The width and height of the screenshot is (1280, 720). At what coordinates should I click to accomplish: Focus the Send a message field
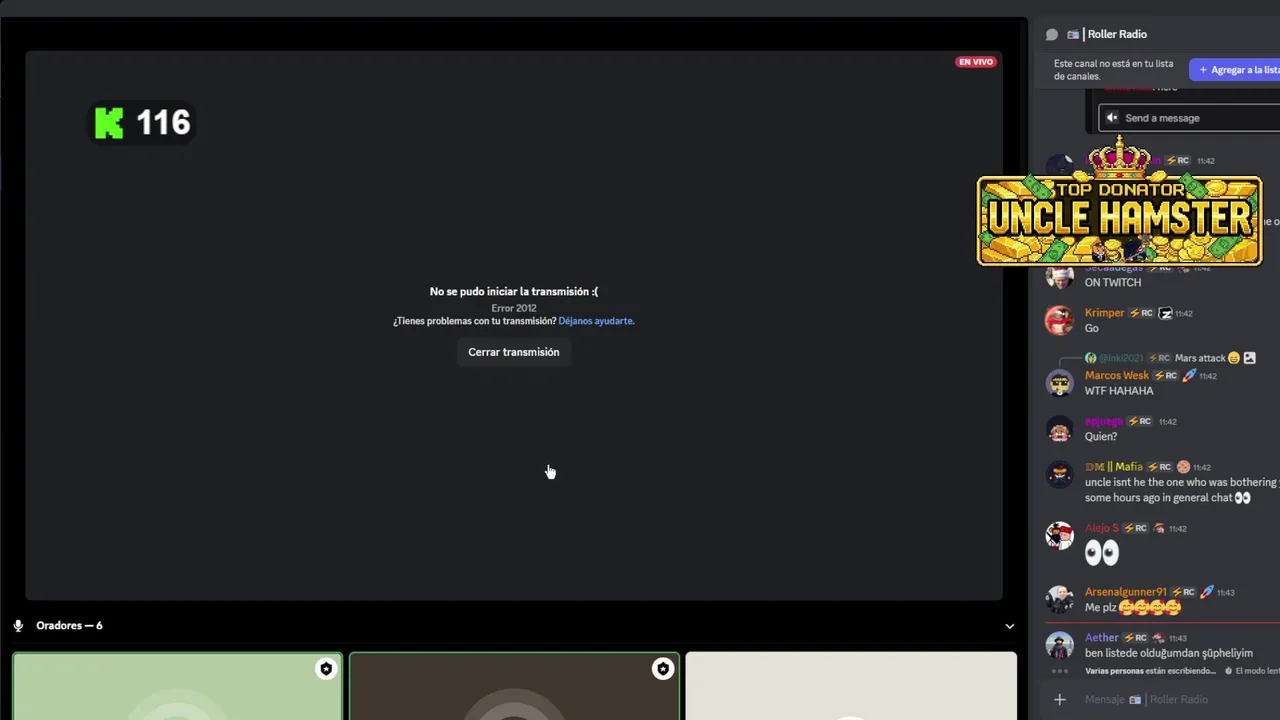1190,118
